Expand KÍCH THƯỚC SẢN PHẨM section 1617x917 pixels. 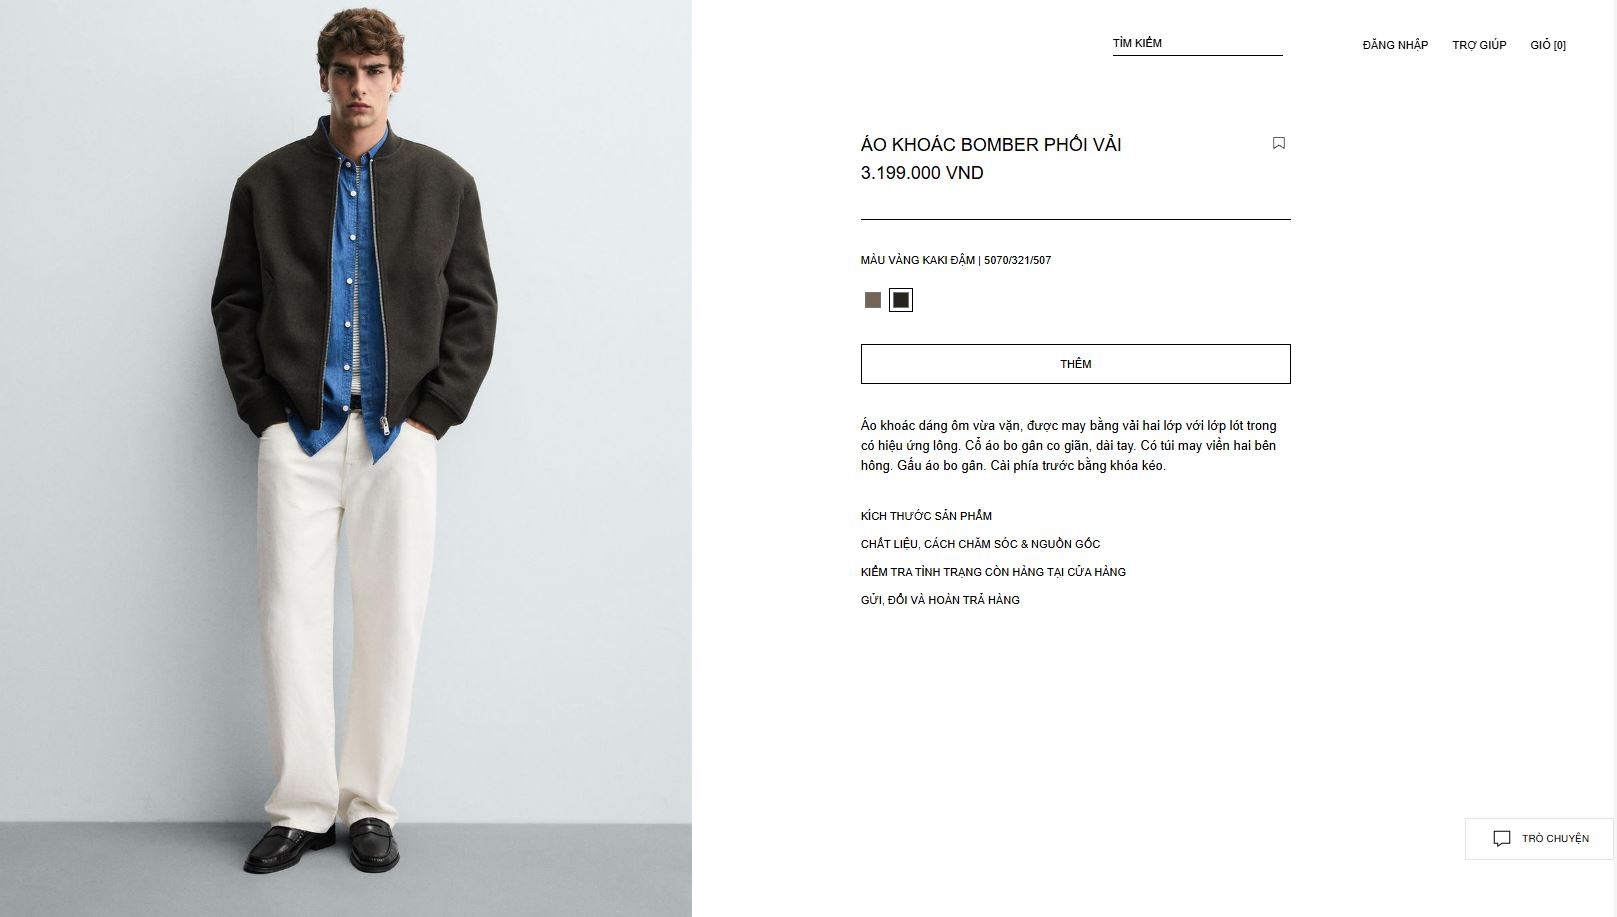926,516
